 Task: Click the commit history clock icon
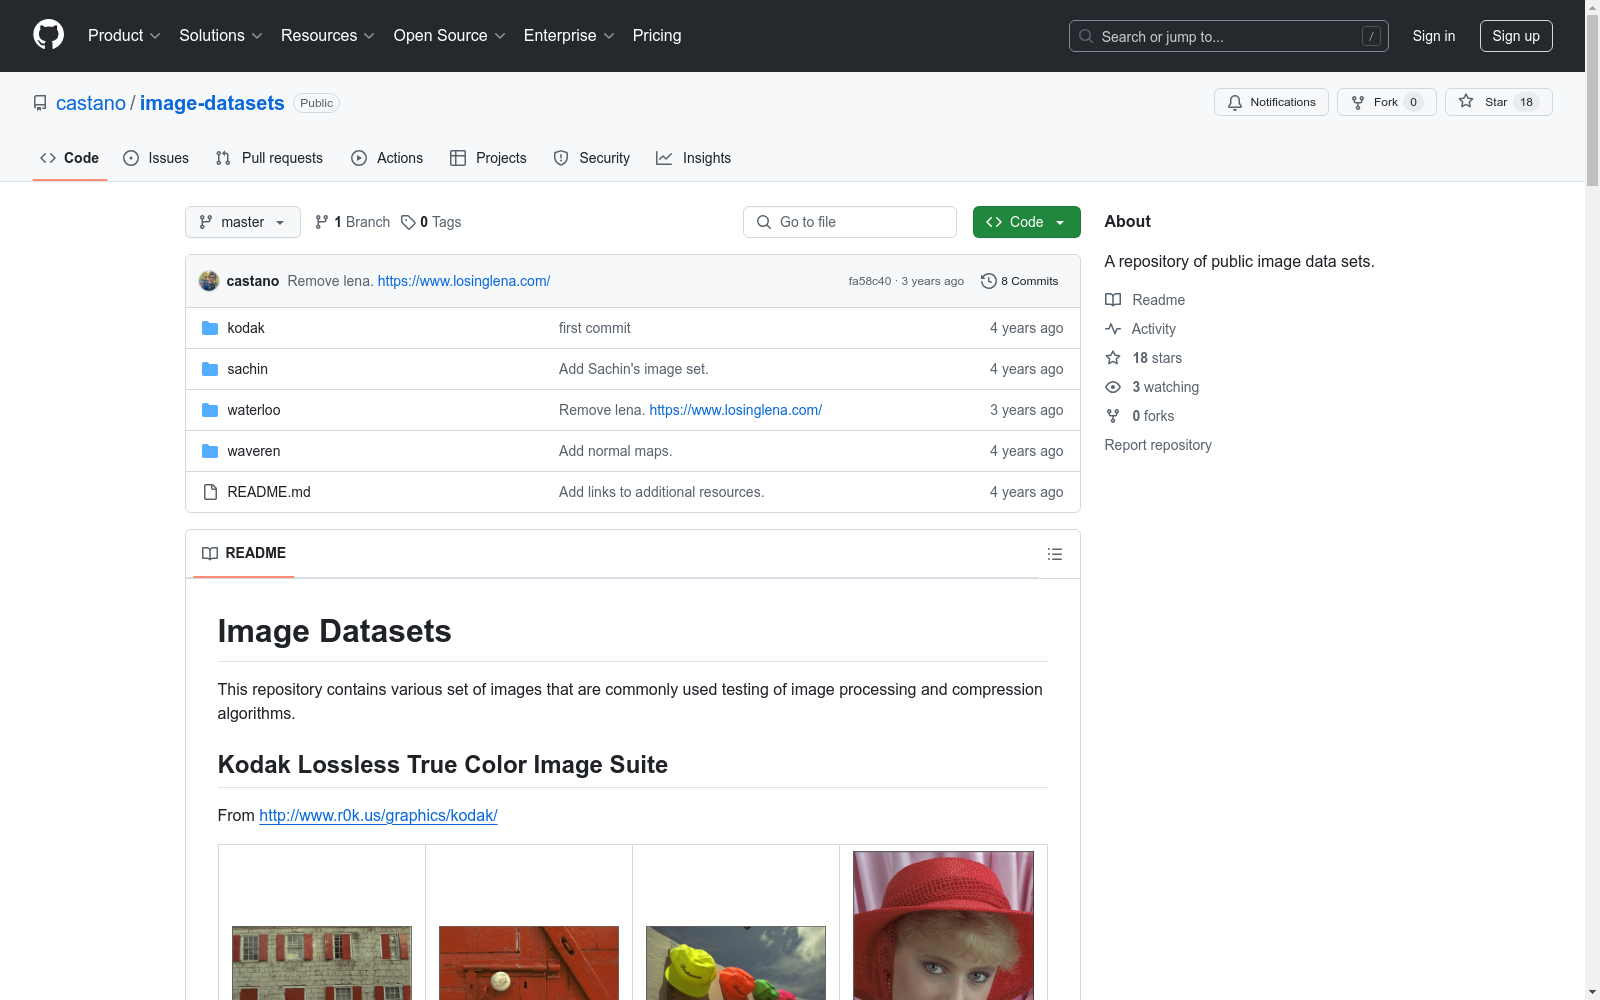point(988,281)
